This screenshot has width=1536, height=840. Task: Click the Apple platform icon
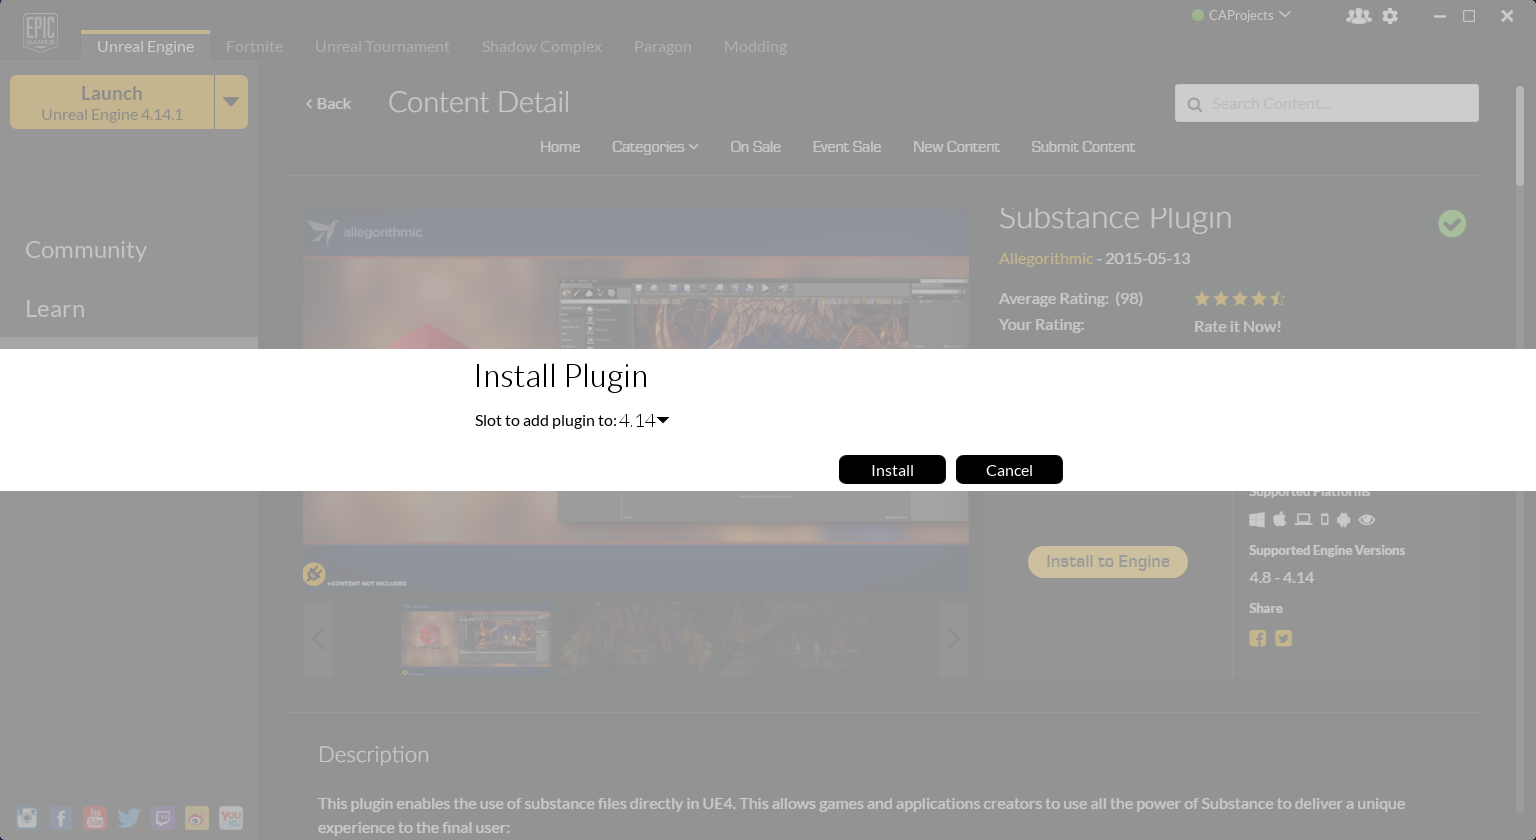coord(1279,520)
